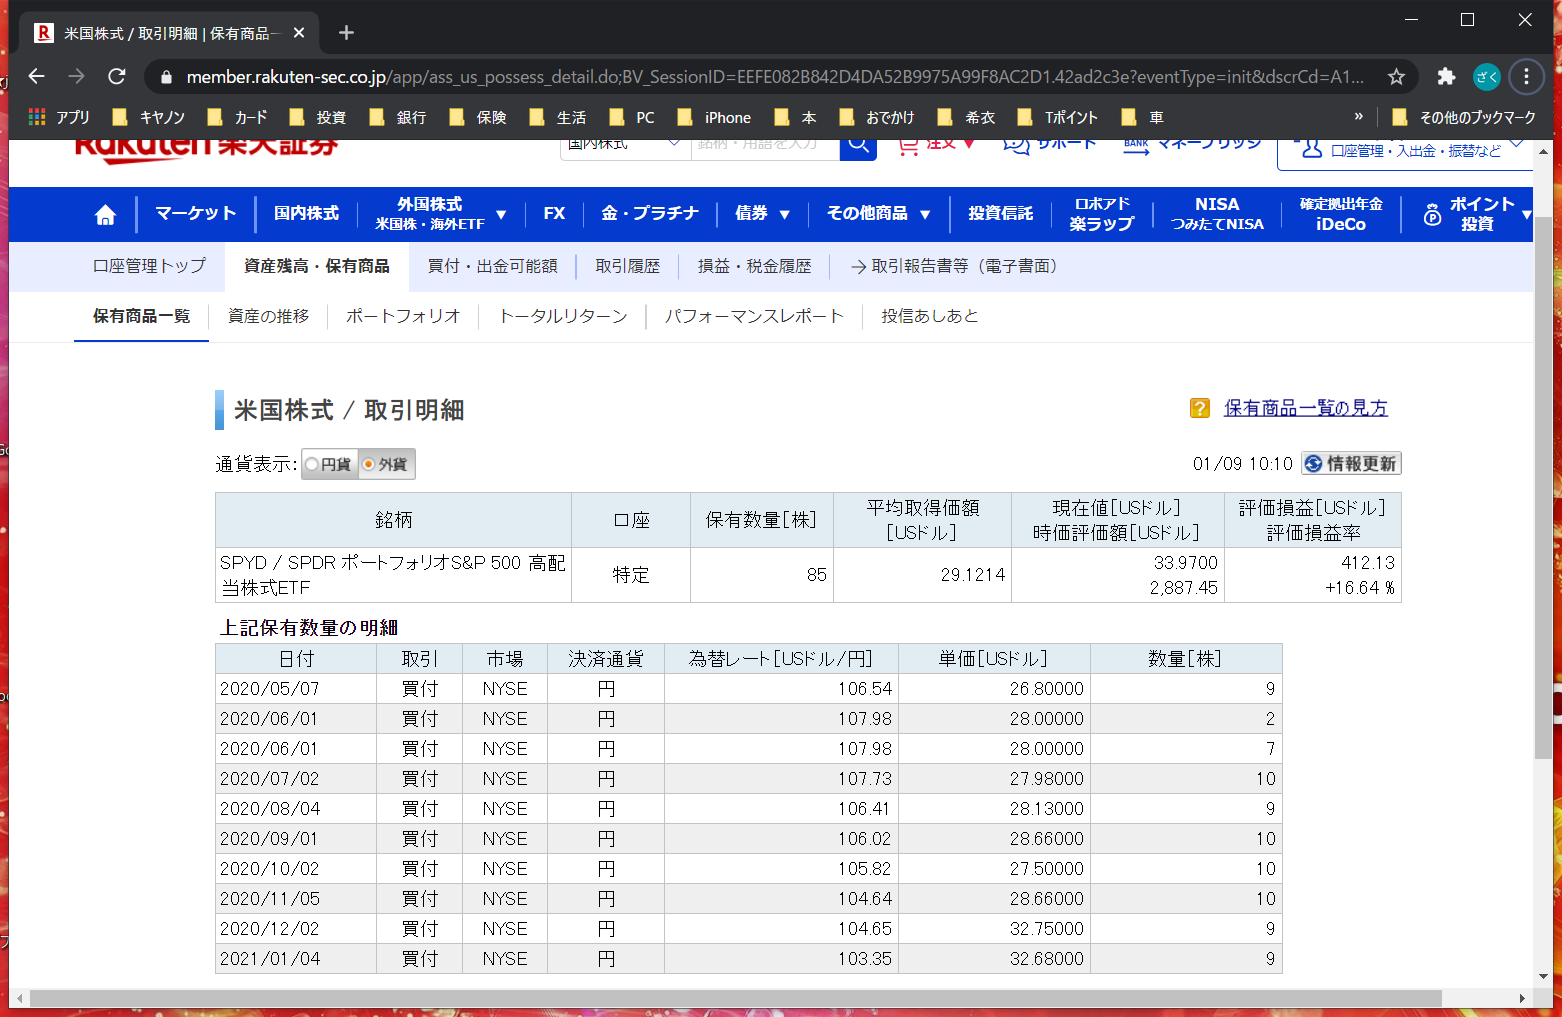The image size is (1562, 1017).
Task: Switch to 損益・税金履歴 tab
Action: (x=755, y=267)
